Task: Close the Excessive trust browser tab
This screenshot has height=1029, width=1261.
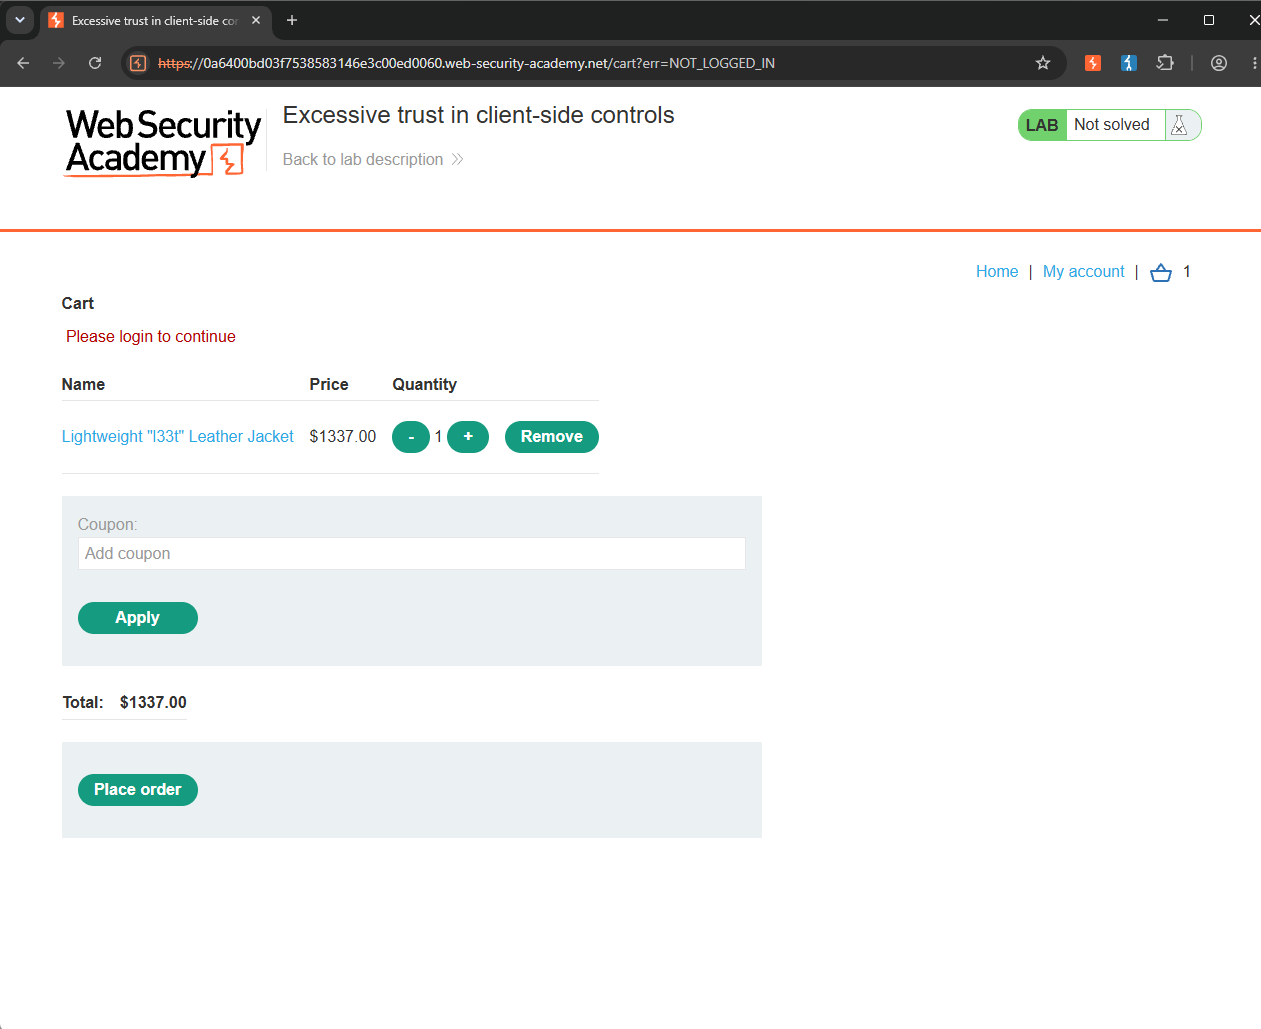Action: 256,20
